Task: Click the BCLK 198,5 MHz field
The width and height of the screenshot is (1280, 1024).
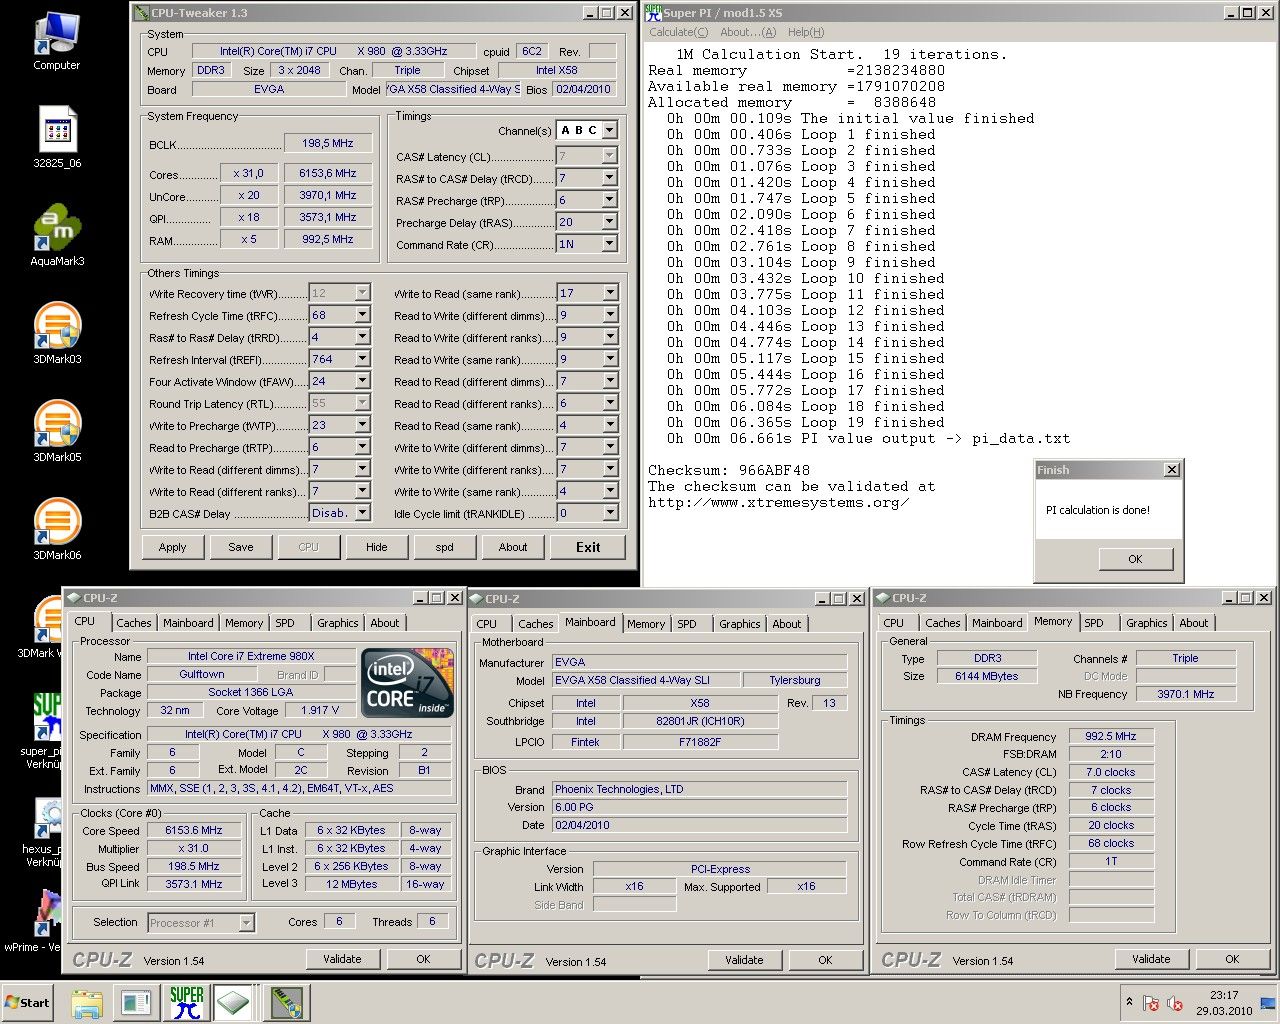Action: [x=328, y=143]
